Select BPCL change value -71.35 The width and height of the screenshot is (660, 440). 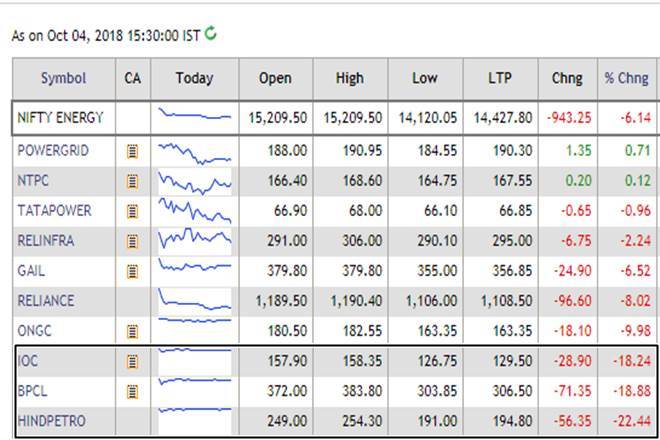click(572, 392)
